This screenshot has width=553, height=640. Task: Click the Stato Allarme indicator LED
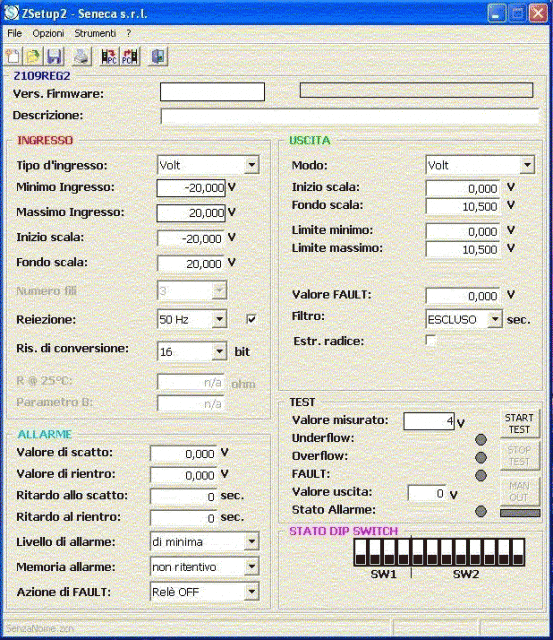pos(481,511)
